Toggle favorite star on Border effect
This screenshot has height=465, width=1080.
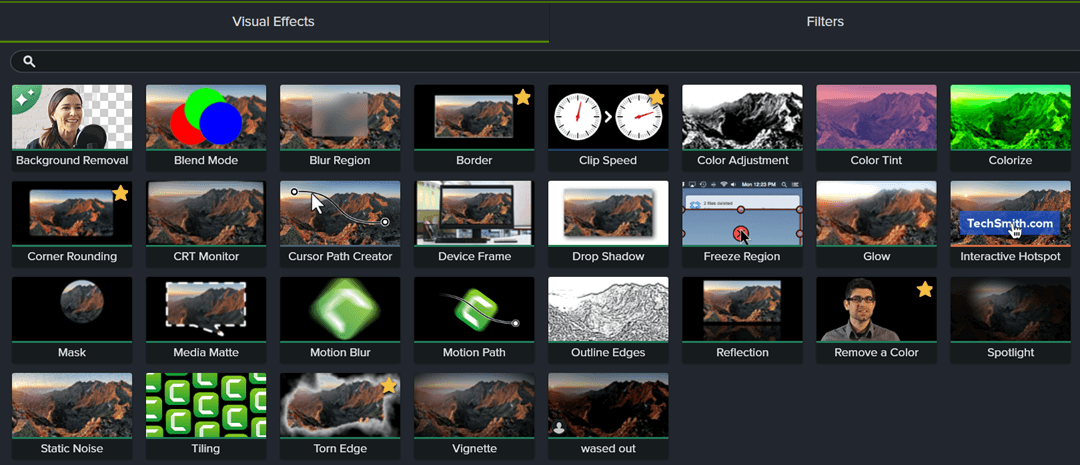tap(523, 97)
